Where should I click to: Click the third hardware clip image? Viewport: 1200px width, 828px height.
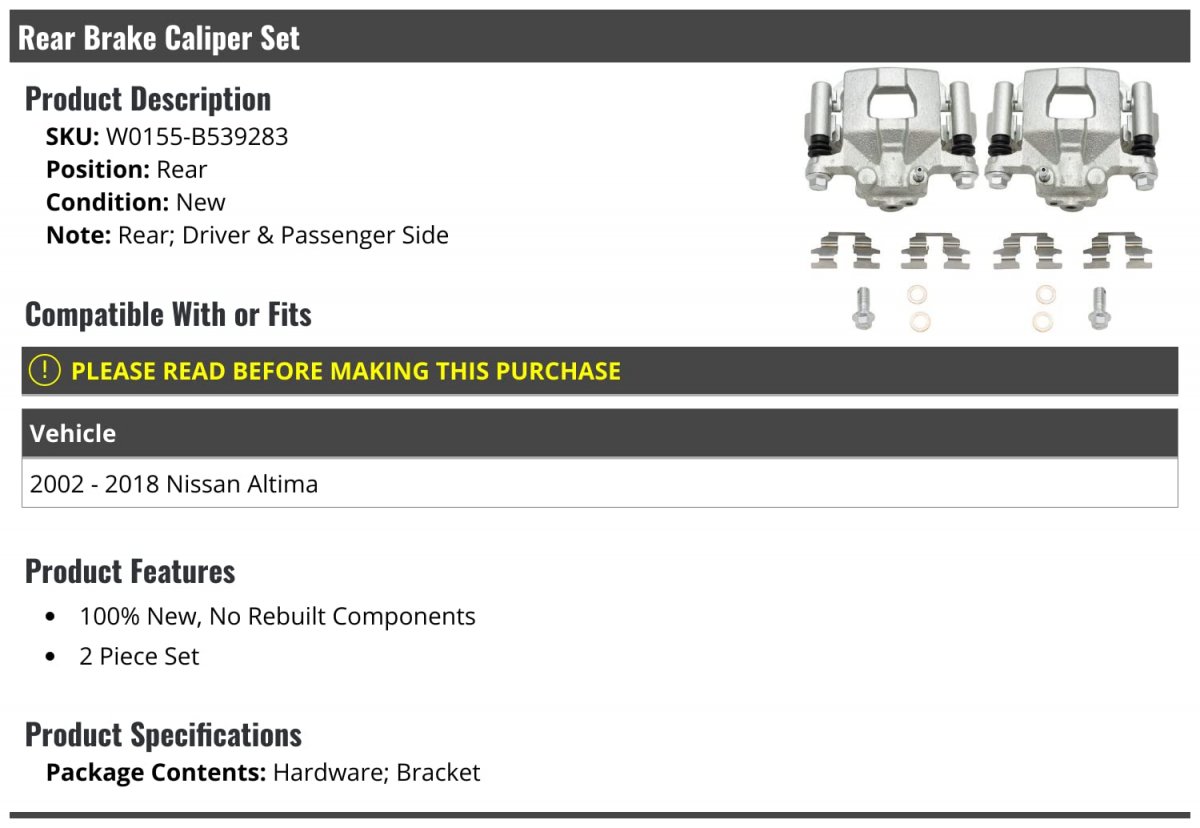pos(1027,251)
